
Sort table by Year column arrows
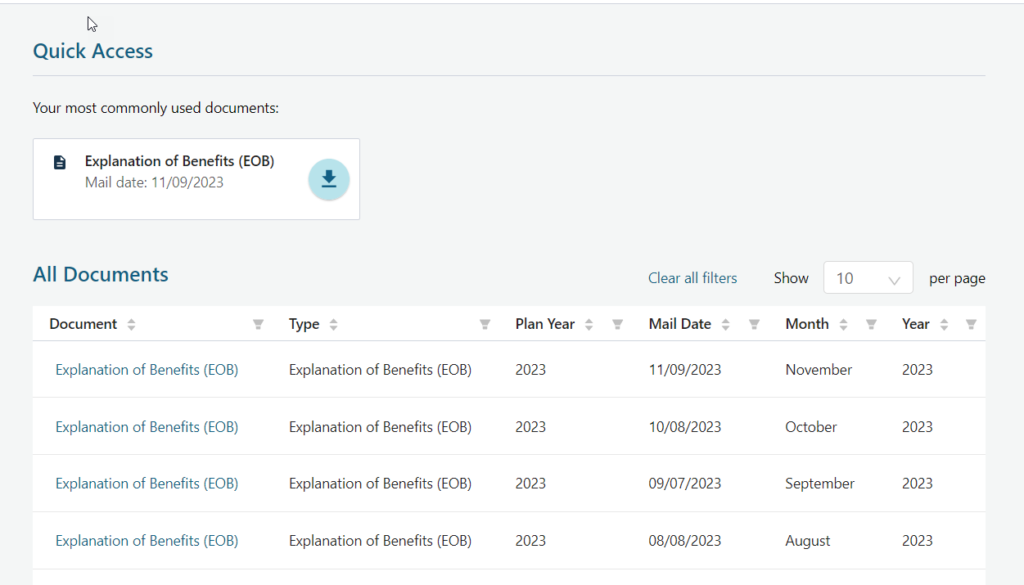pyautogui.click(x=944, y=324)
